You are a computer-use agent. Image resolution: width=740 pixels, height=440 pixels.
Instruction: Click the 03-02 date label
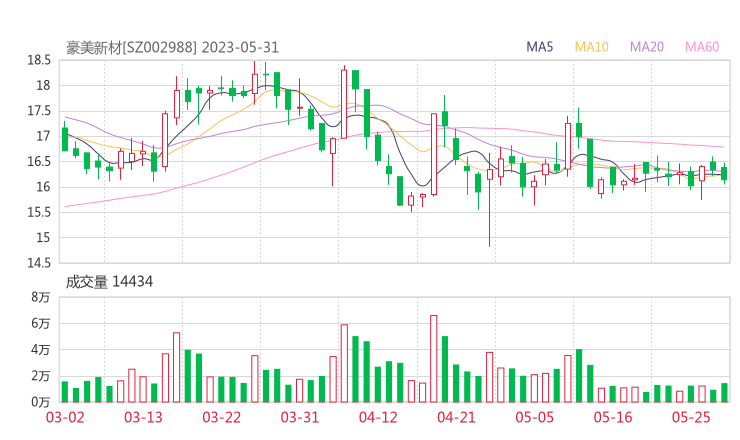[x=65, y=417]
